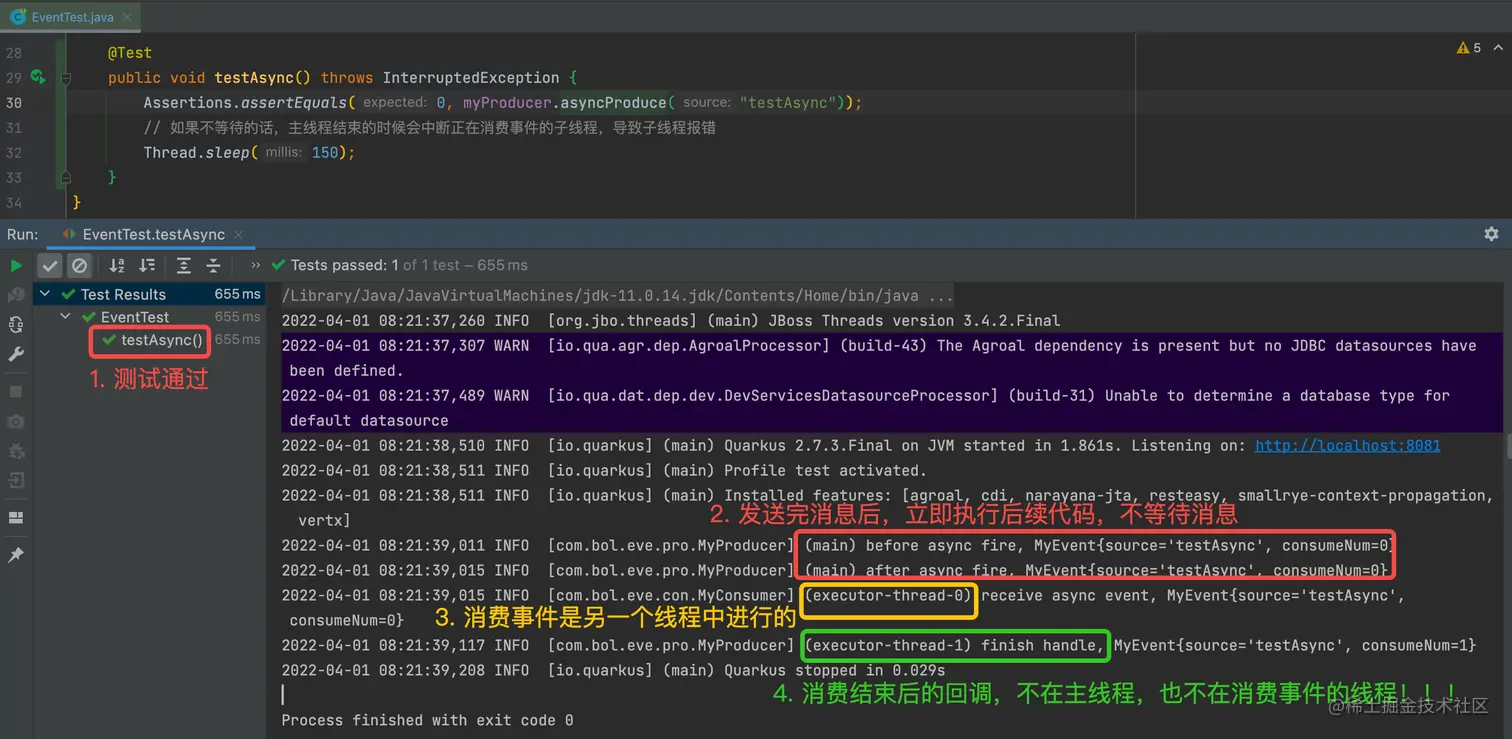Collapse the Test Results tree node
1512x739 pixels.
[x=45, y=294]
